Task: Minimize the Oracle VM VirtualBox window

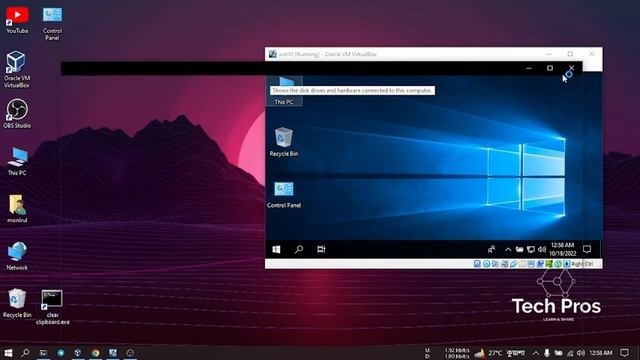Action: (549, 54)
